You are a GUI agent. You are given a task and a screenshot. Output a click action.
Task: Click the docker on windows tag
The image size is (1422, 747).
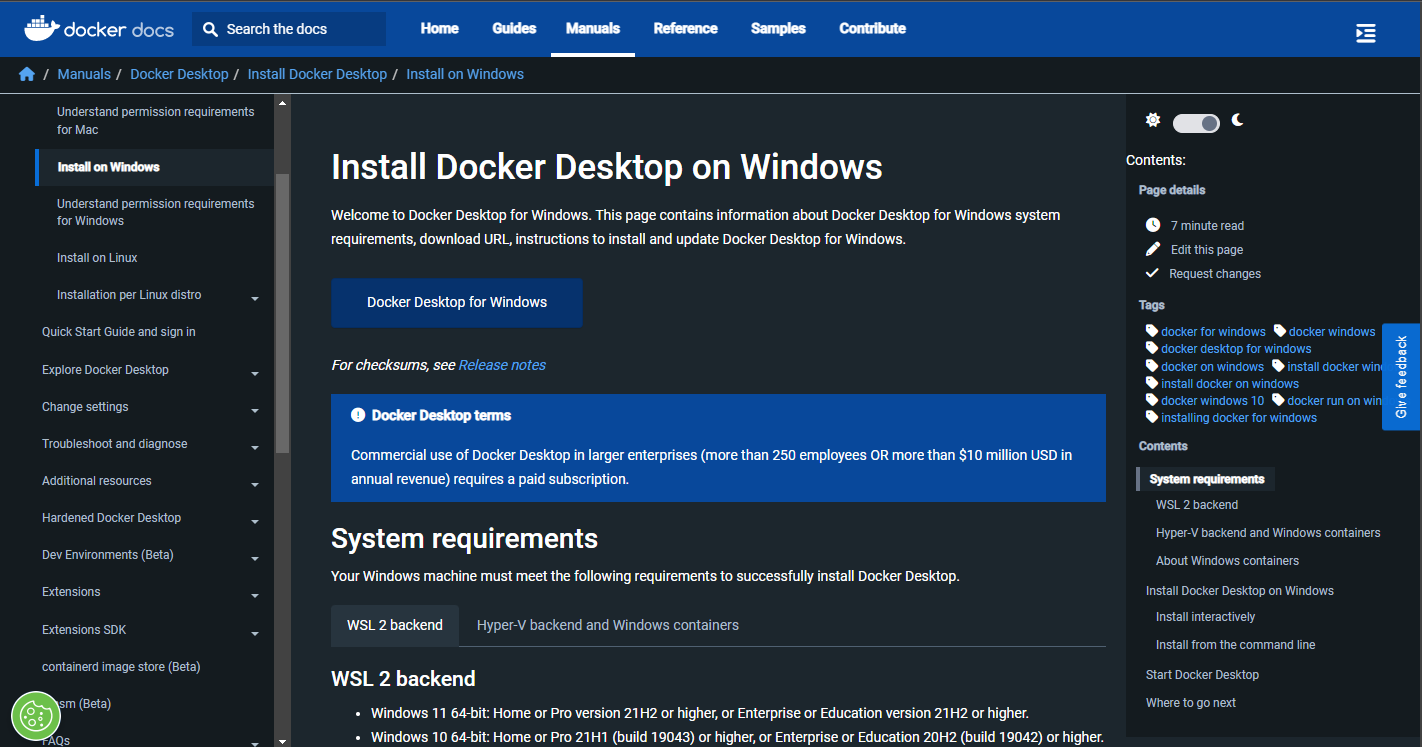point(1213,367)
